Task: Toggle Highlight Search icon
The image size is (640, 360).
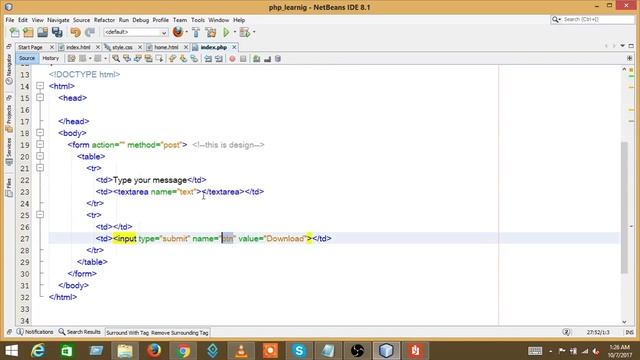Action: (x=148, y=59)
